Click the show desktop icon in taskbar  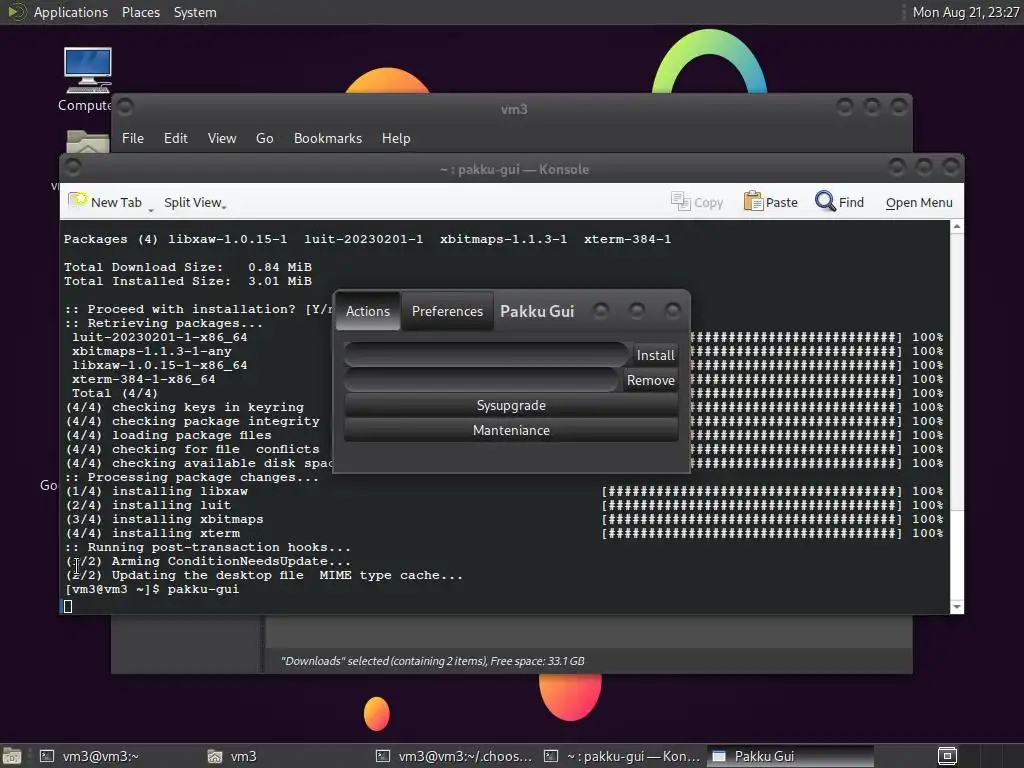pos(12,756)
